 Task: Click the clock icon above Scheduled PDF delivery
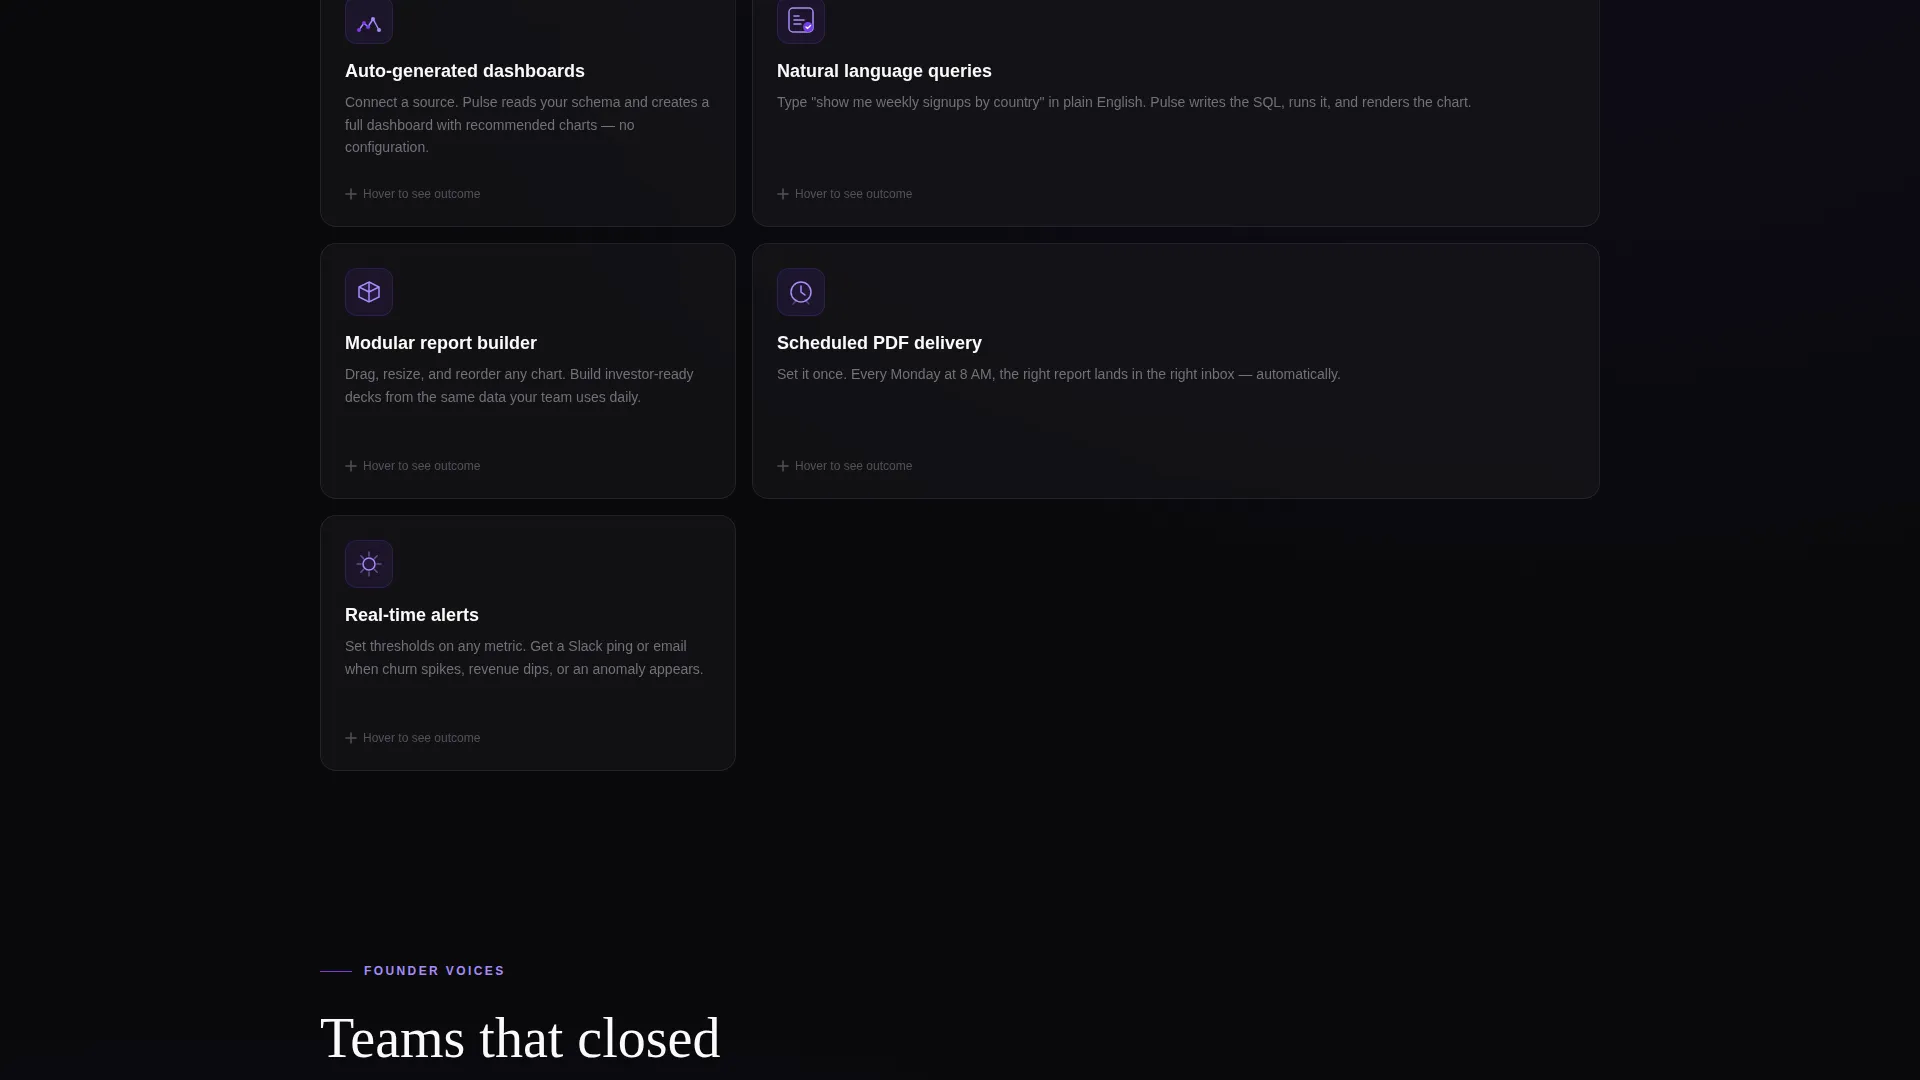pyautogui.click(x=801, y=292)
